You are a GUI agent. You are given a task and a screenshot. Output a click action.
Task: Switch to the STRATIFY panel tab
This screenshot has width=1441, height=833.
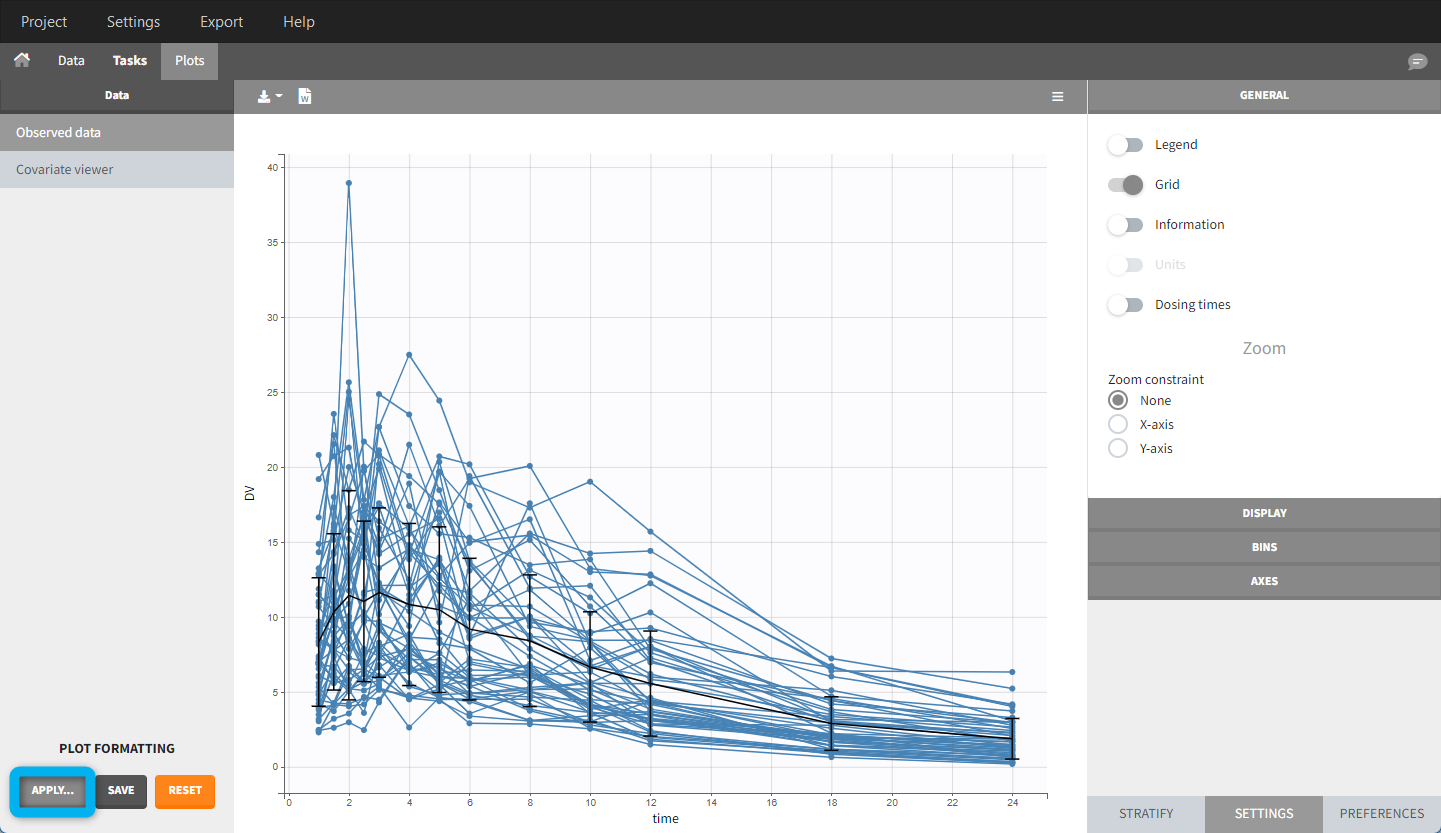pyautogui.click(x=1146, y=814)
